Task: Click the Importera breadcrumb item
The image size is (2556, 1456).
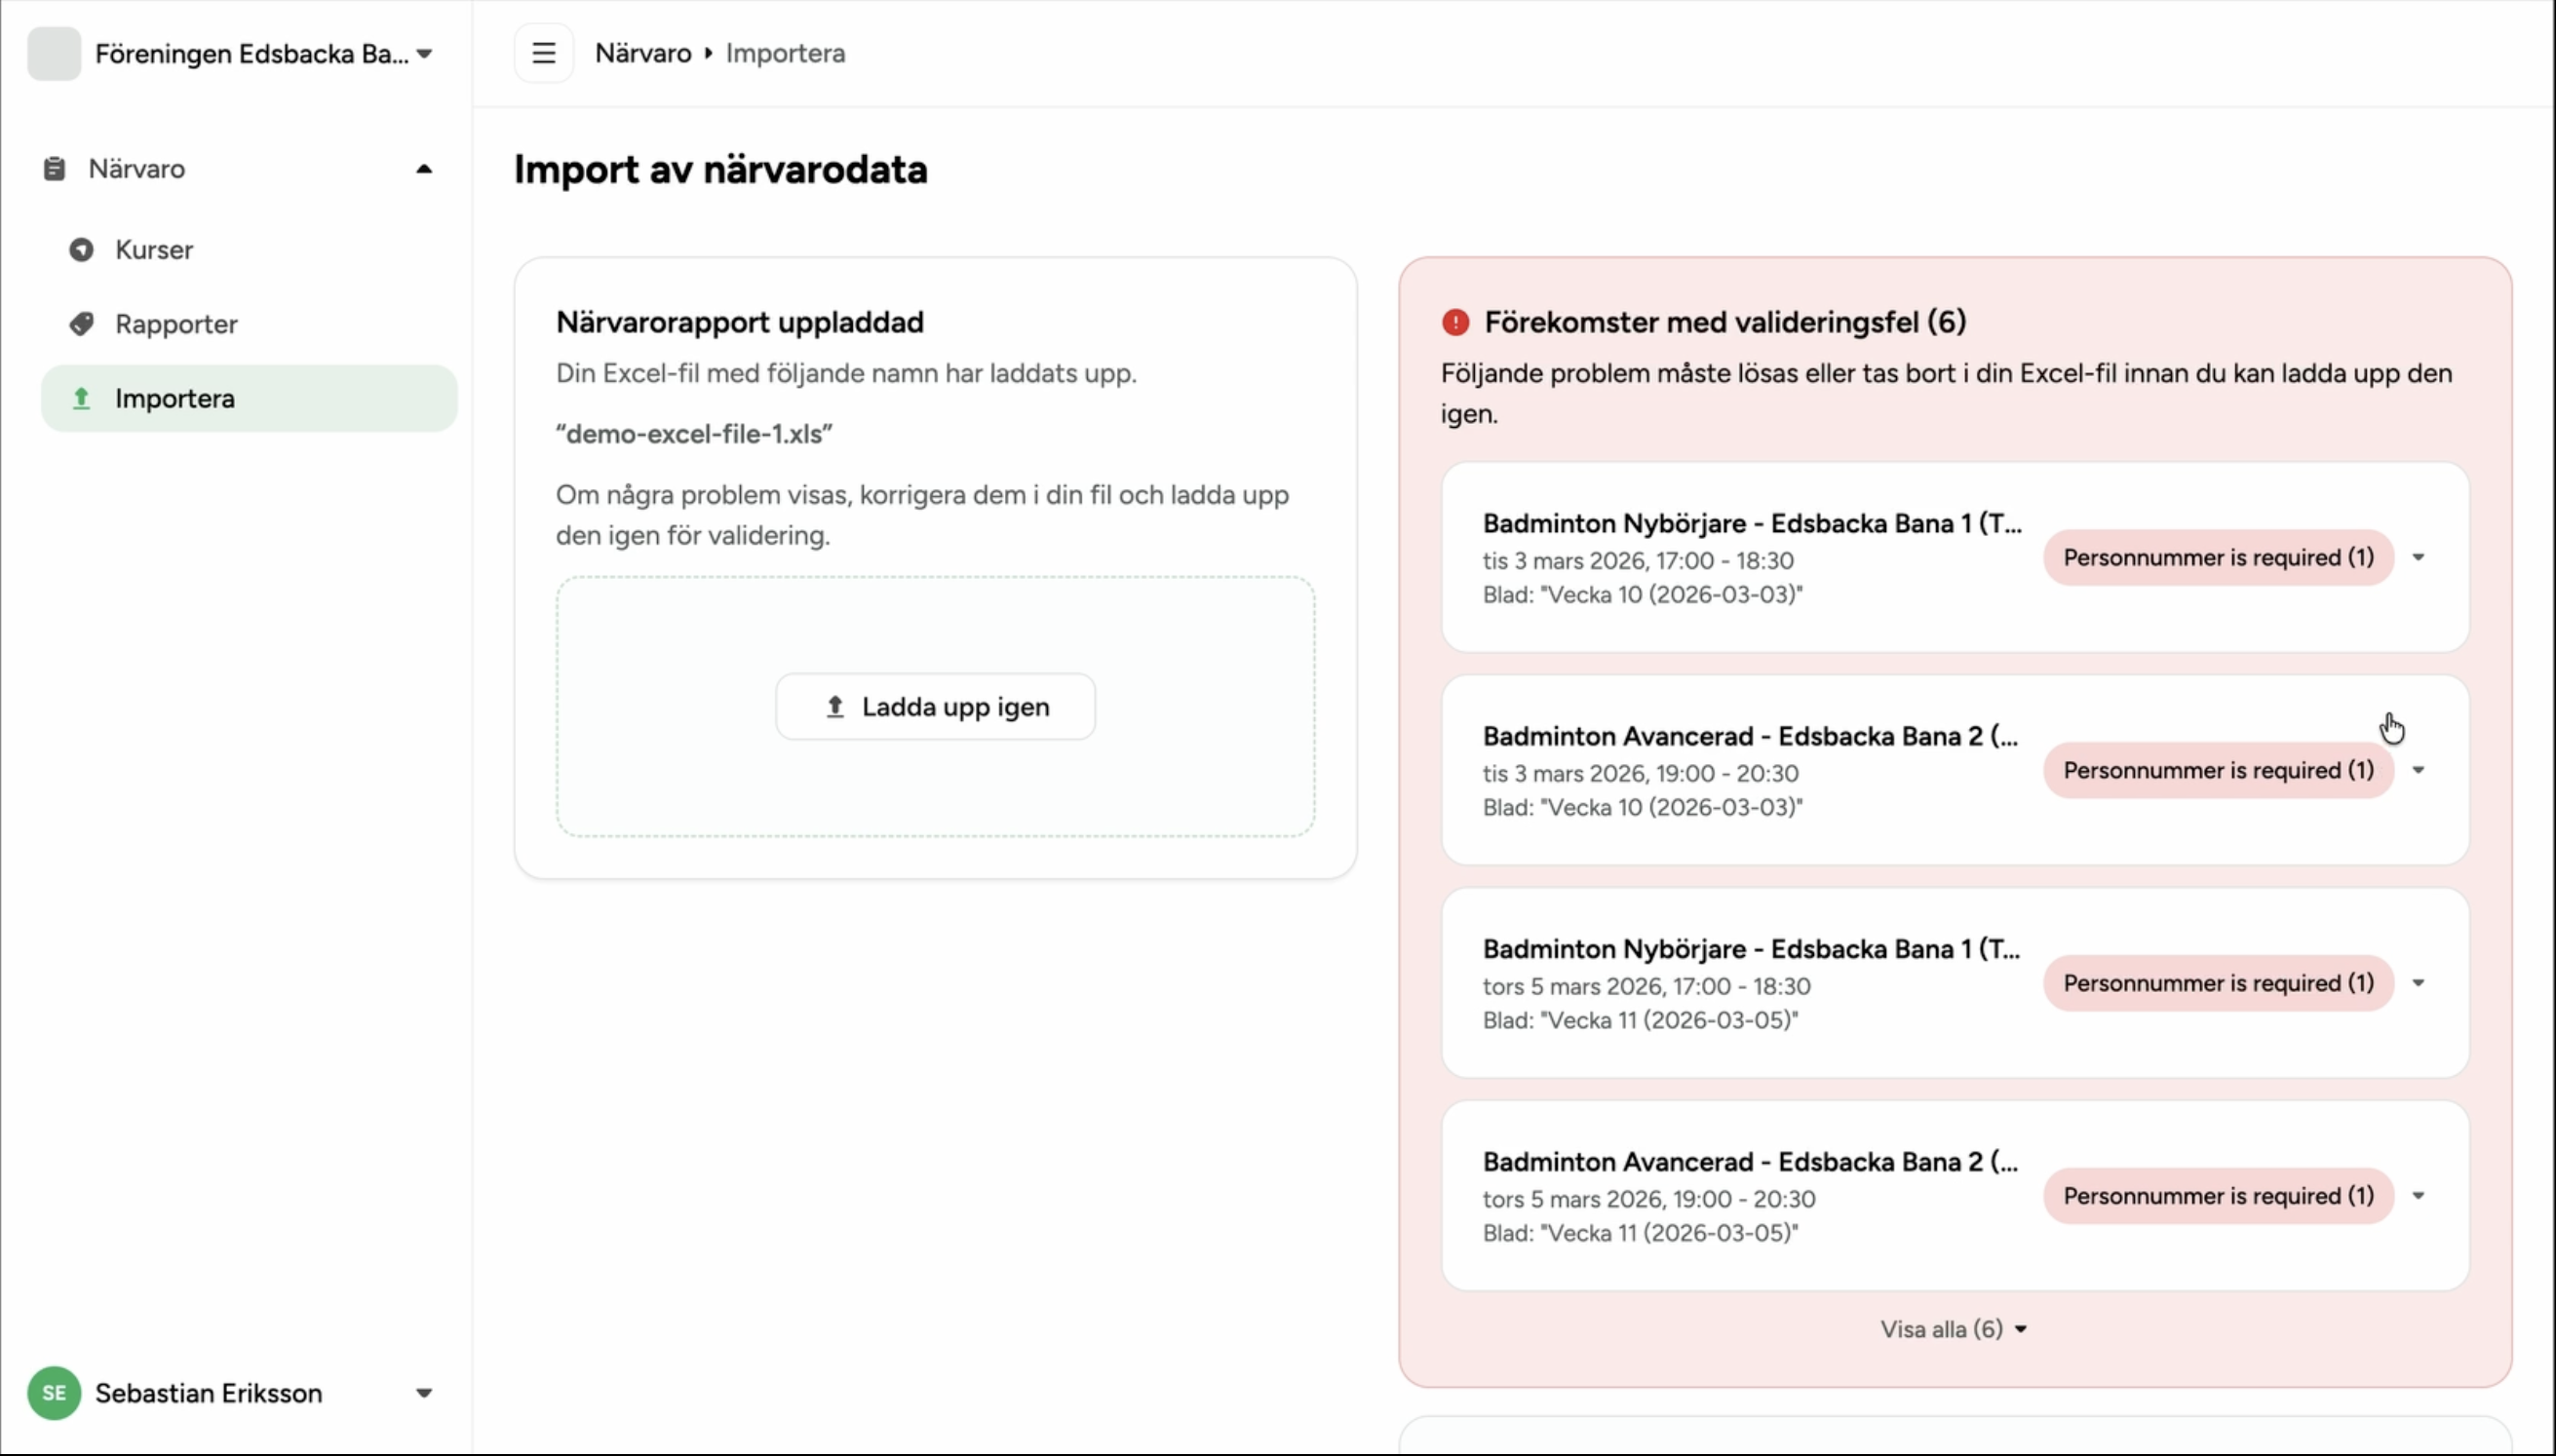Action: (785, 53)
